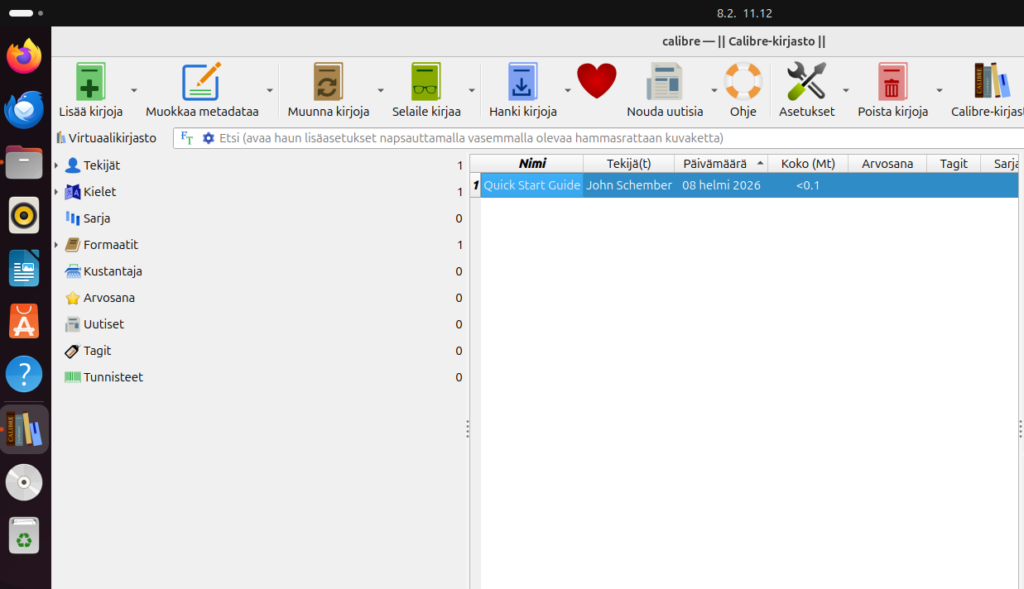Click the search settings gear icon
1024x589 pixels.
(208, 138)
